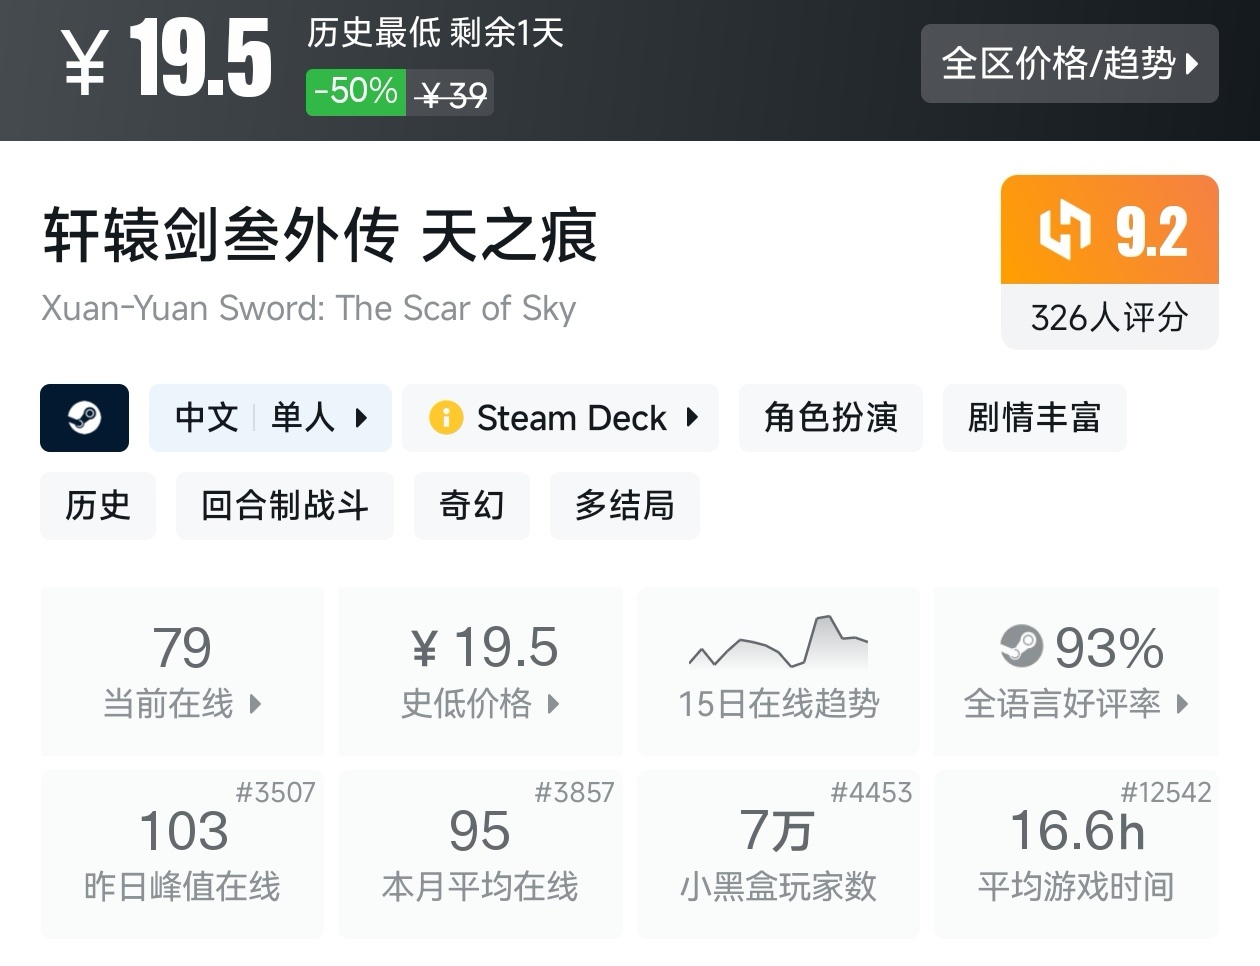Open 当前在线 current online players card
Screen dimensions: 1260x966
(182, 671)
